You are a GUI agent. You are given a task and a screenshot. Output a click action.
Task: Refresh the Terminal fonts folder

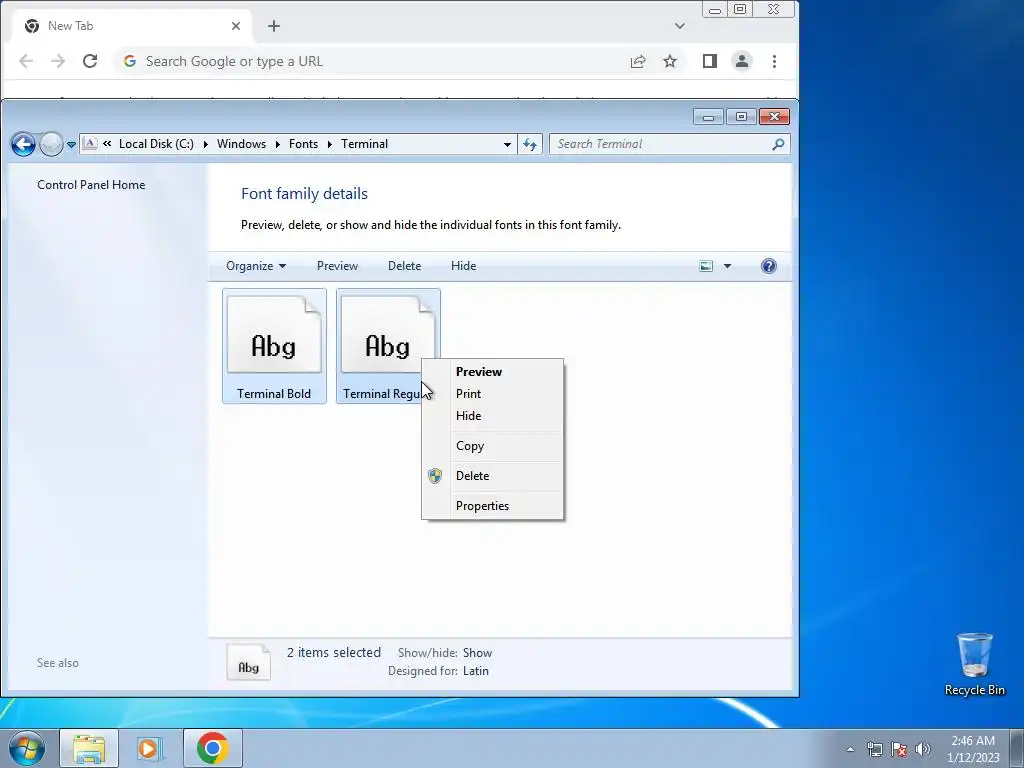pyautogui.click(x=530, y=144)
